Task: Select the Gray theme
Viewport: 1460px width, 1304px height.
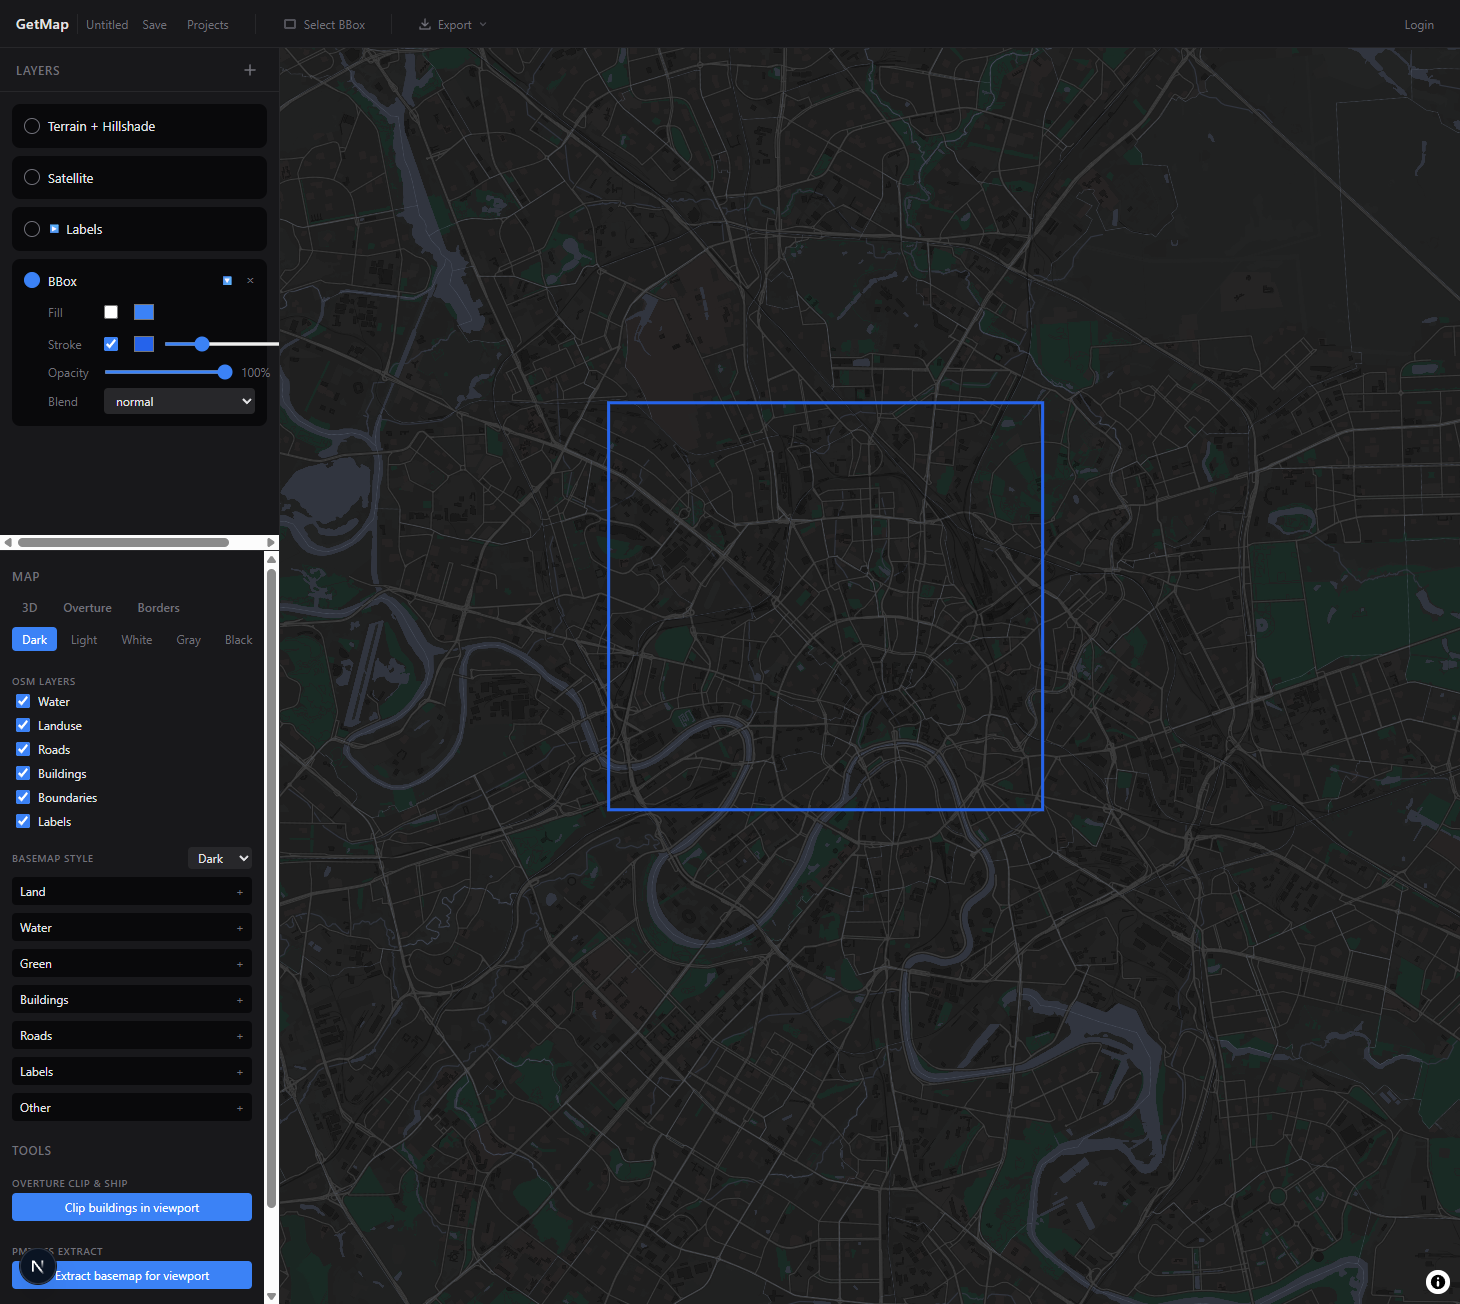Action: (188, 639)
